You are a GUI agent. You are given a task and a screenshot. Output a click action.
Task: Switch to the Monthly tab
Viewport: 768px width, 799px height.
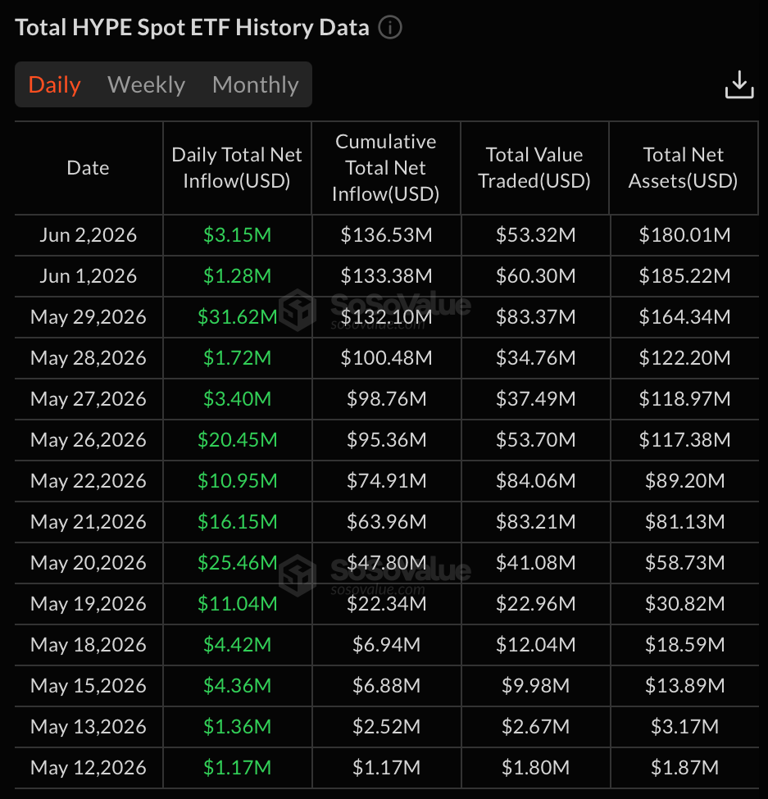coord(255,85)
